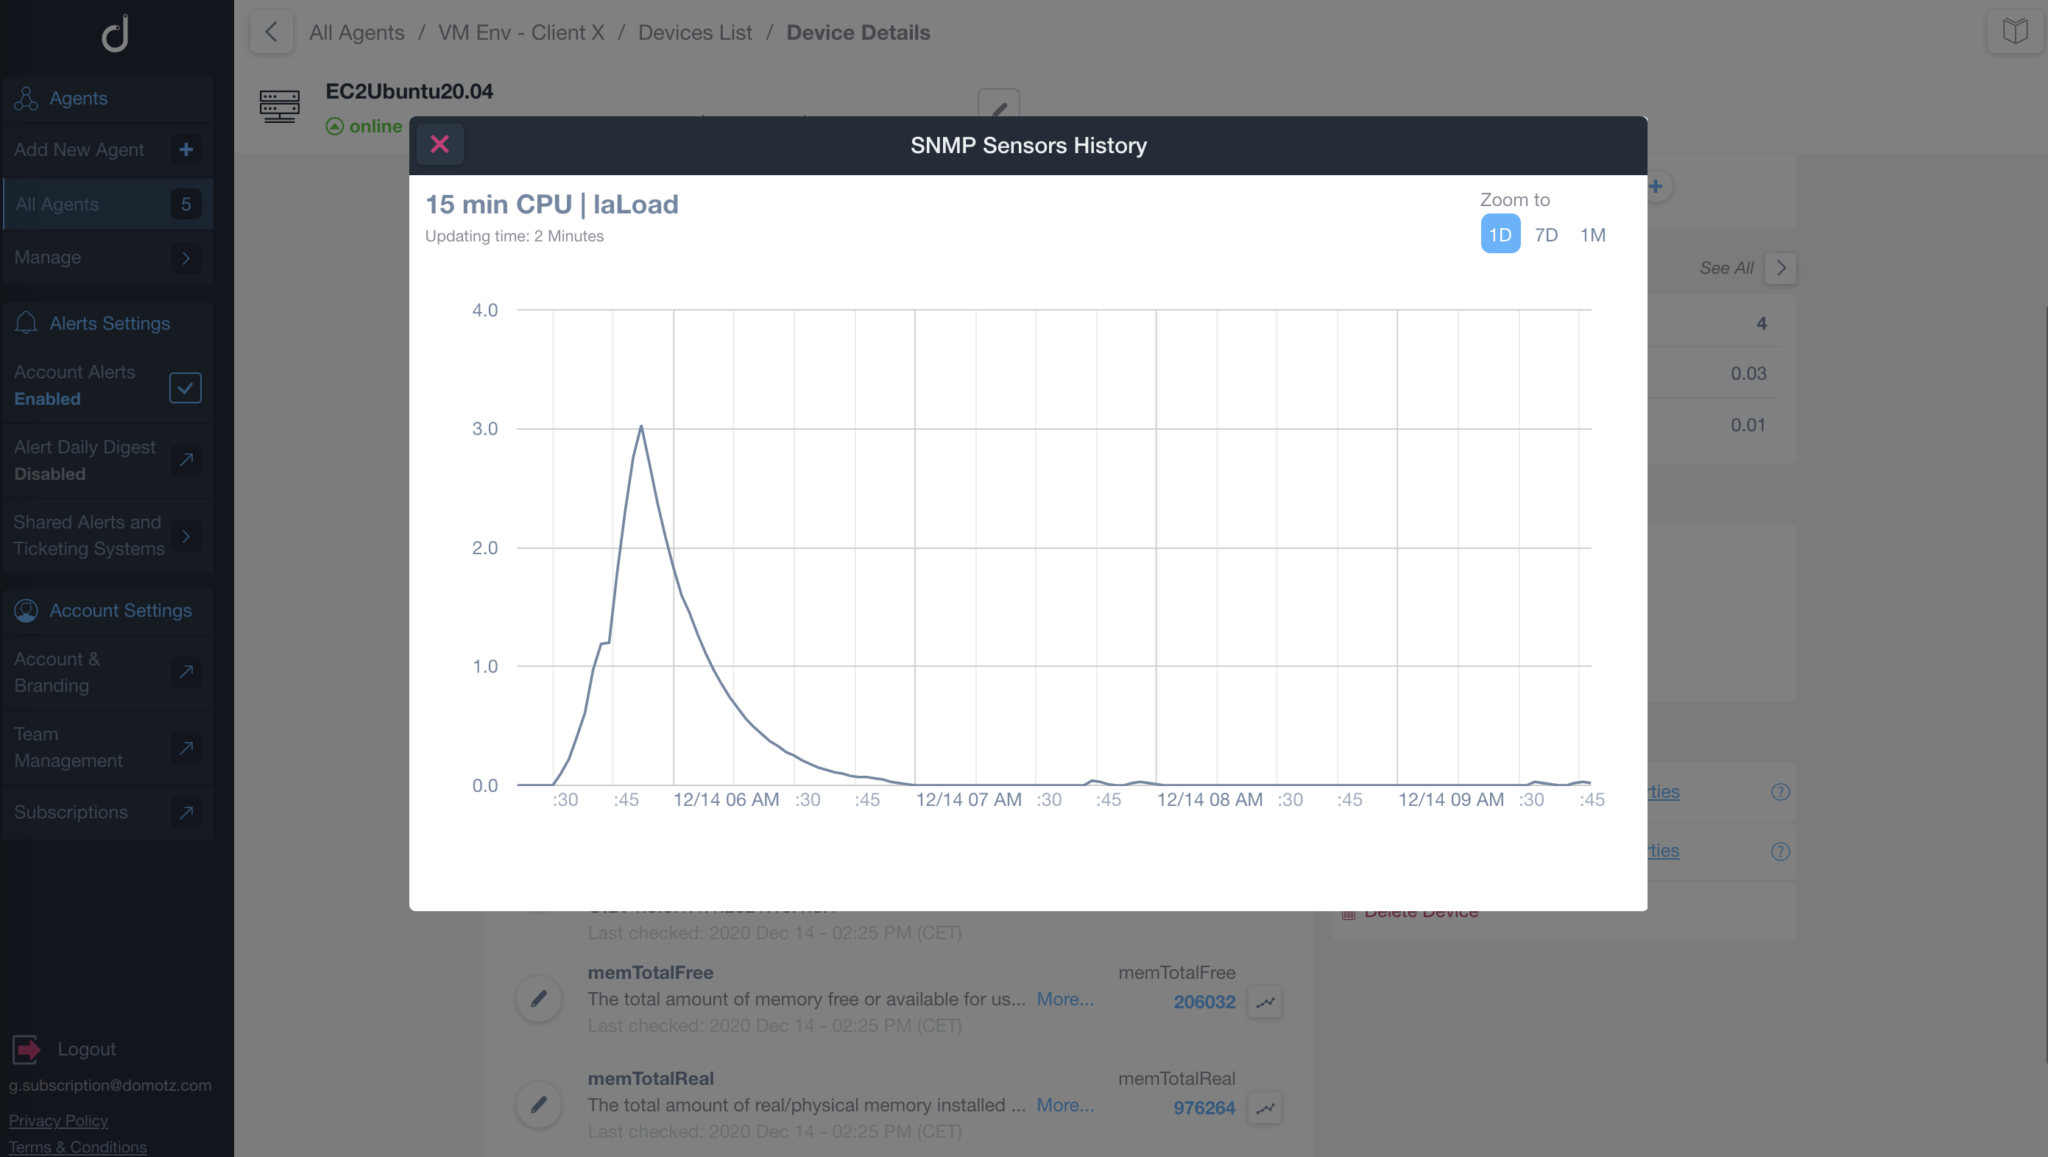Open the Privacy Policy link
The image size is (2048, 1157).
pos(58,1120)
